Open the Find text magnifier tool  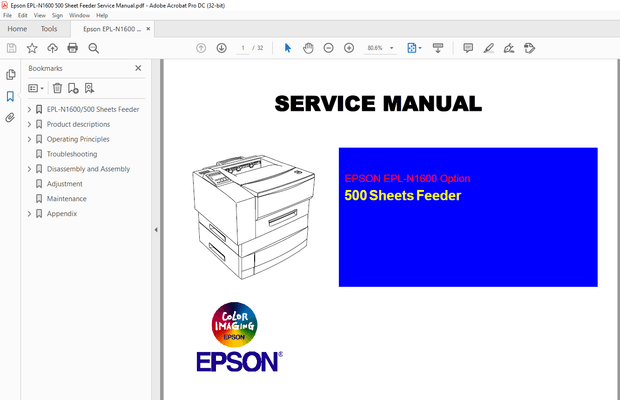pos(94,48)
